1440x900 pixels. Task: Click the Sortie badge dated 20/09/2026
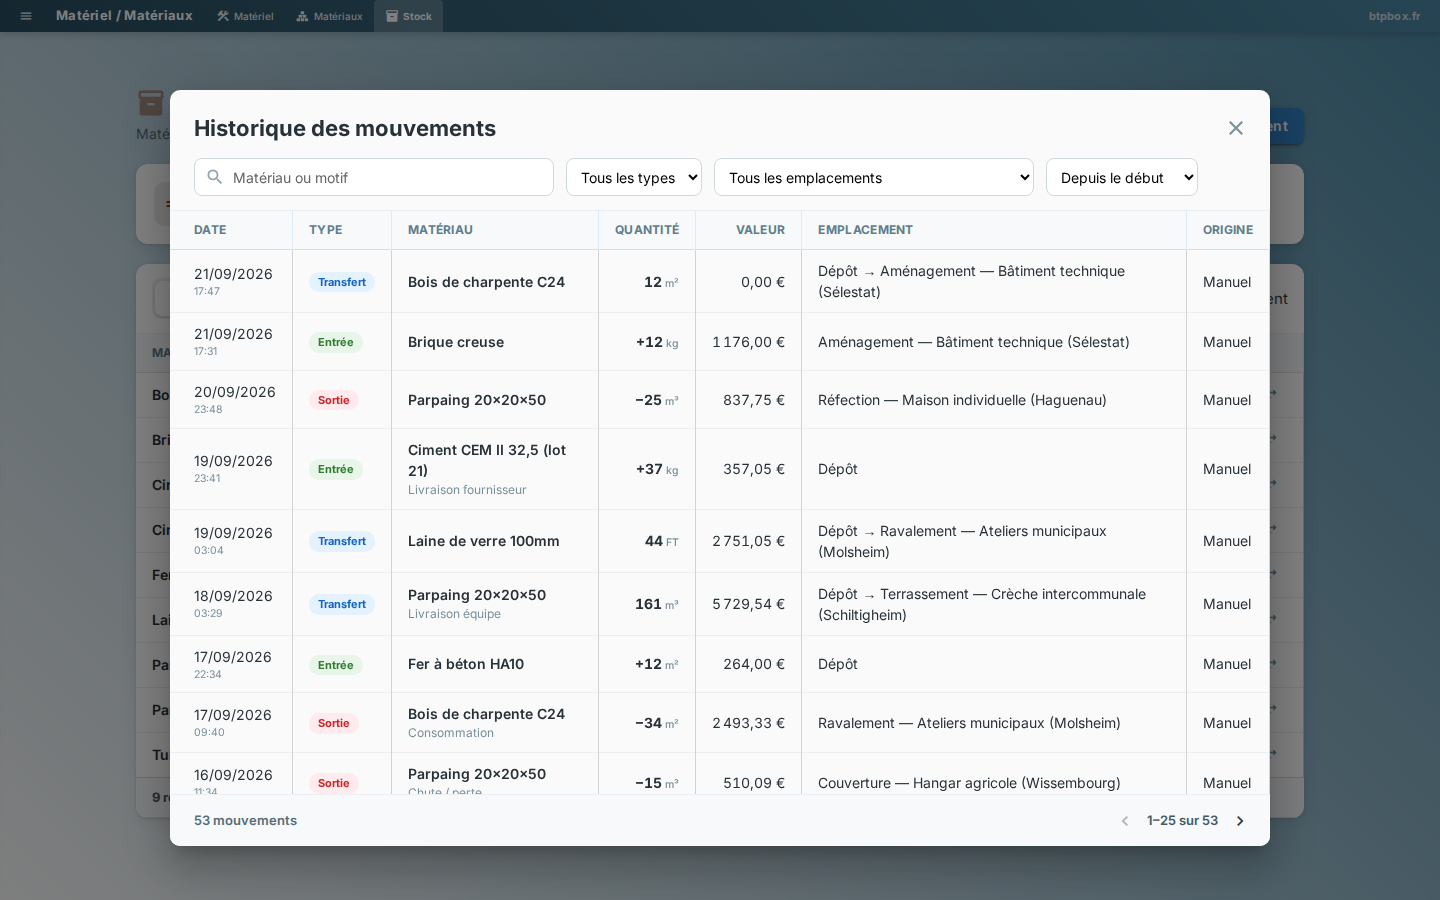click(334, 400)
